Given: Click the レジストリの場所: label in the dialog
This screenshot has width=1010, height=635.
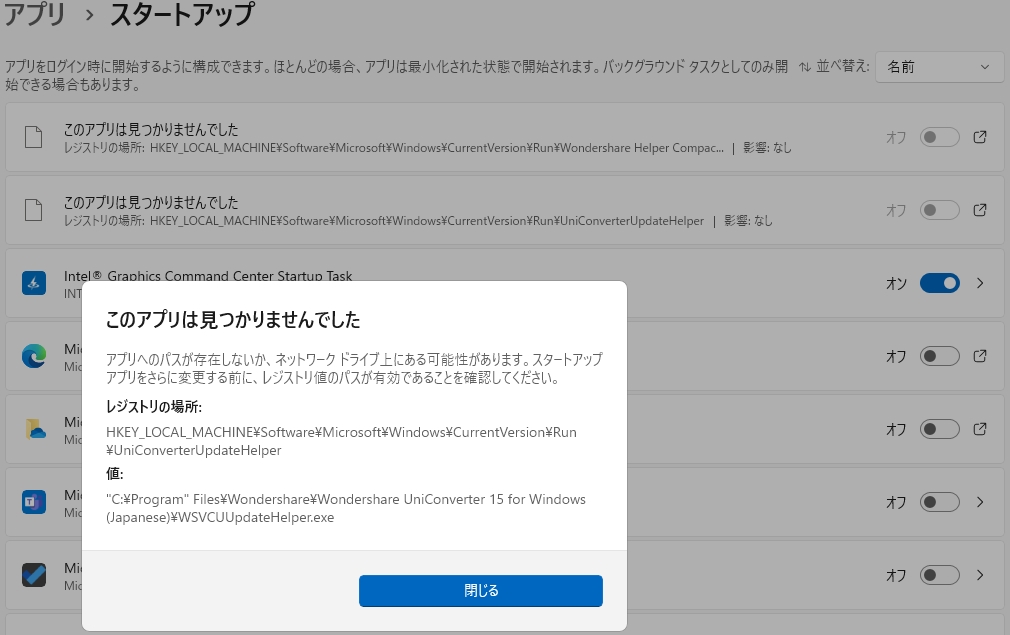Looking at the screenshot, I should [154, 407].
